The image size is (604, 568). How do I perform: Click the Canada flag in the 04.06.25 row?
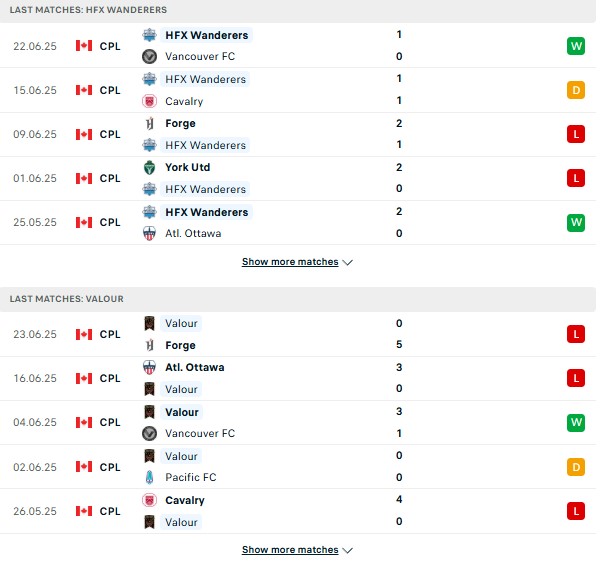[x=84, y=422]
